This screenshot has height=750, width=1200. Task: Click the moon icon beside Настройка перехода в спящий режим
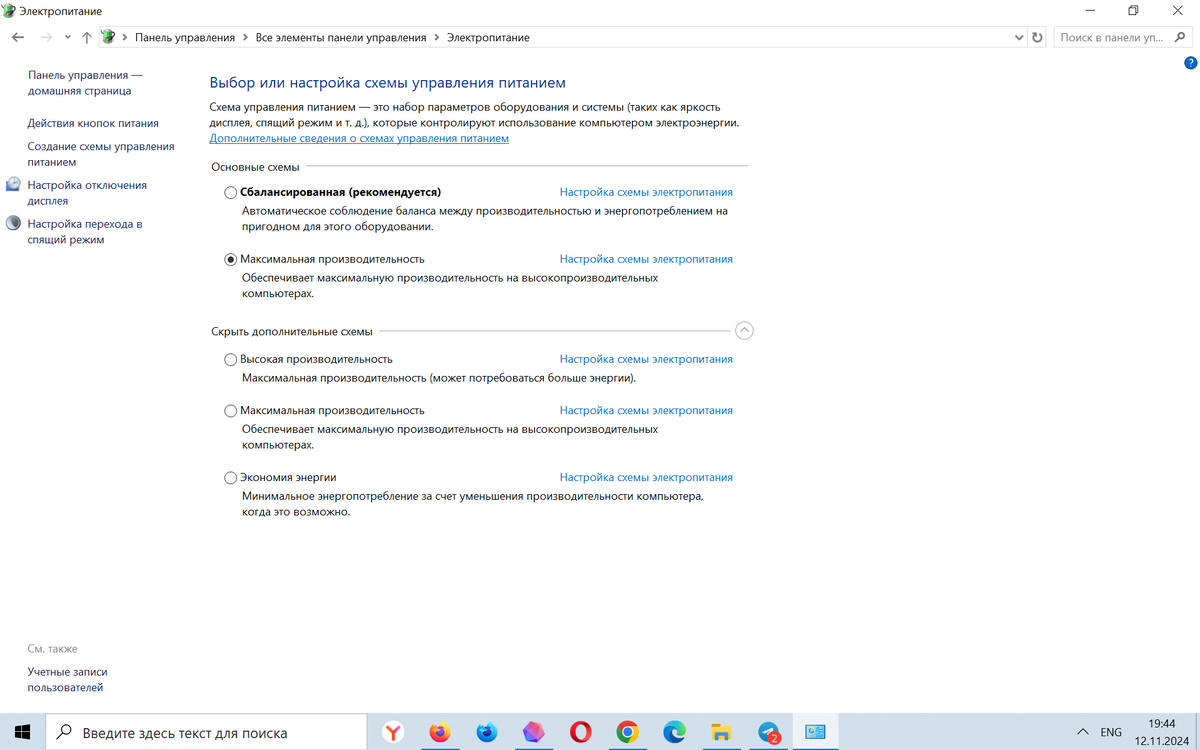coord(13,224)
